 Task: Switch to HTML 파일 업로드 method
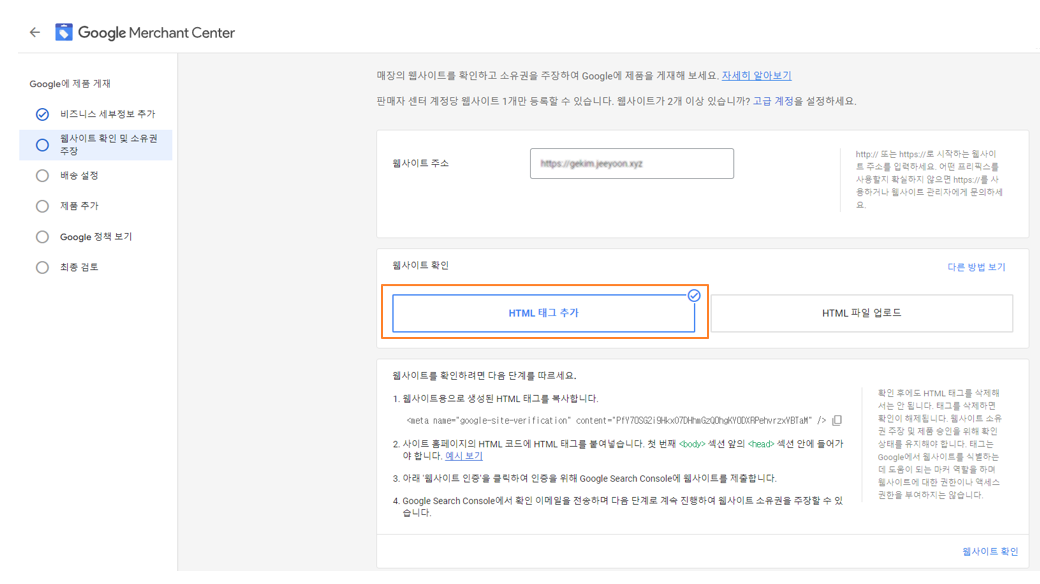tap(861, 313)
